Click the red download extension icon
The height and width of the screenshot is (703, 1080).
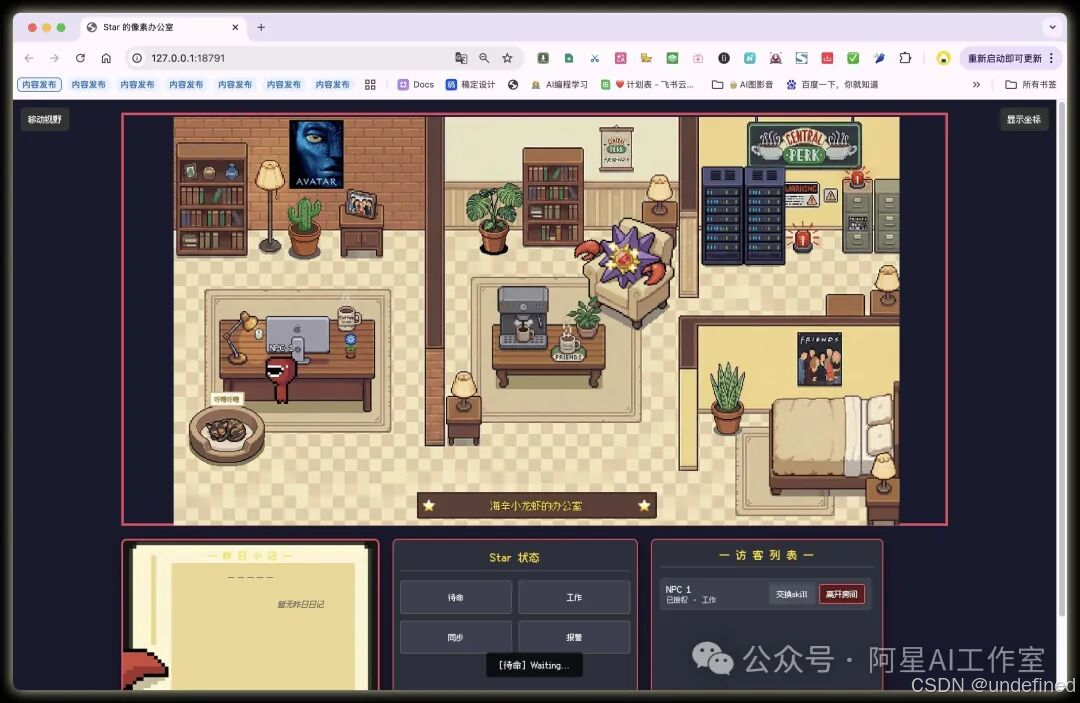[x=827, y=59]
